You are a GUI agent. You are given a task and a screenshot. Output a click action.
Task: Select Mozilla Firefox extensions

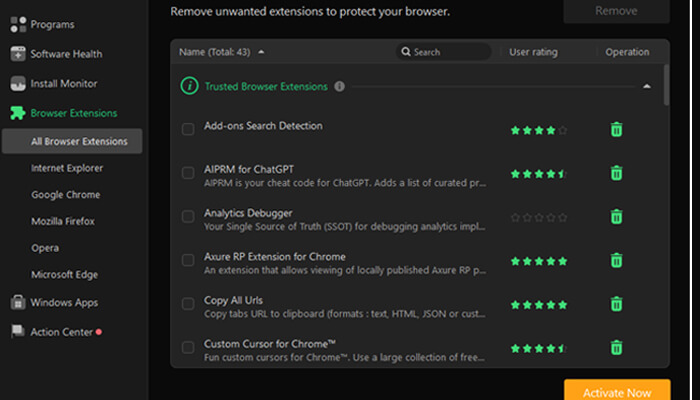tap(63, 221)
